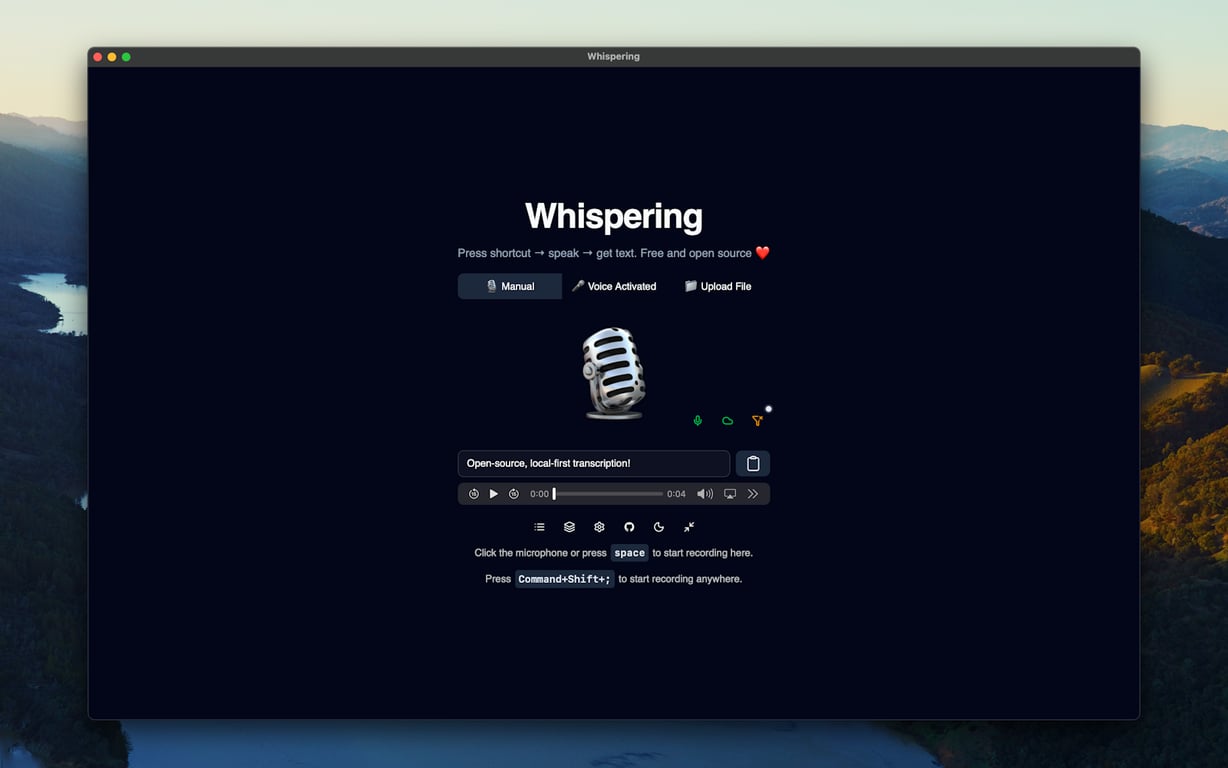Open the Settings gear
The image size is (1228, 768).
coord(599,527)
